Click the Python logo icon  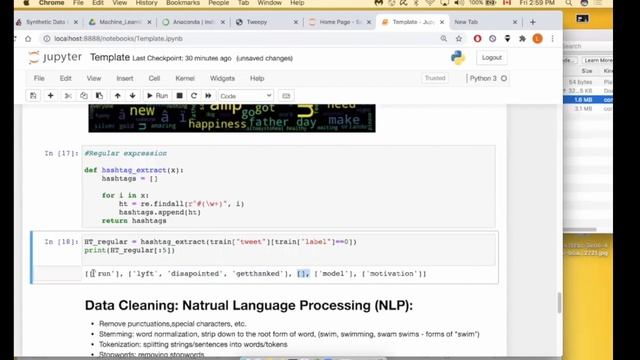458,58
